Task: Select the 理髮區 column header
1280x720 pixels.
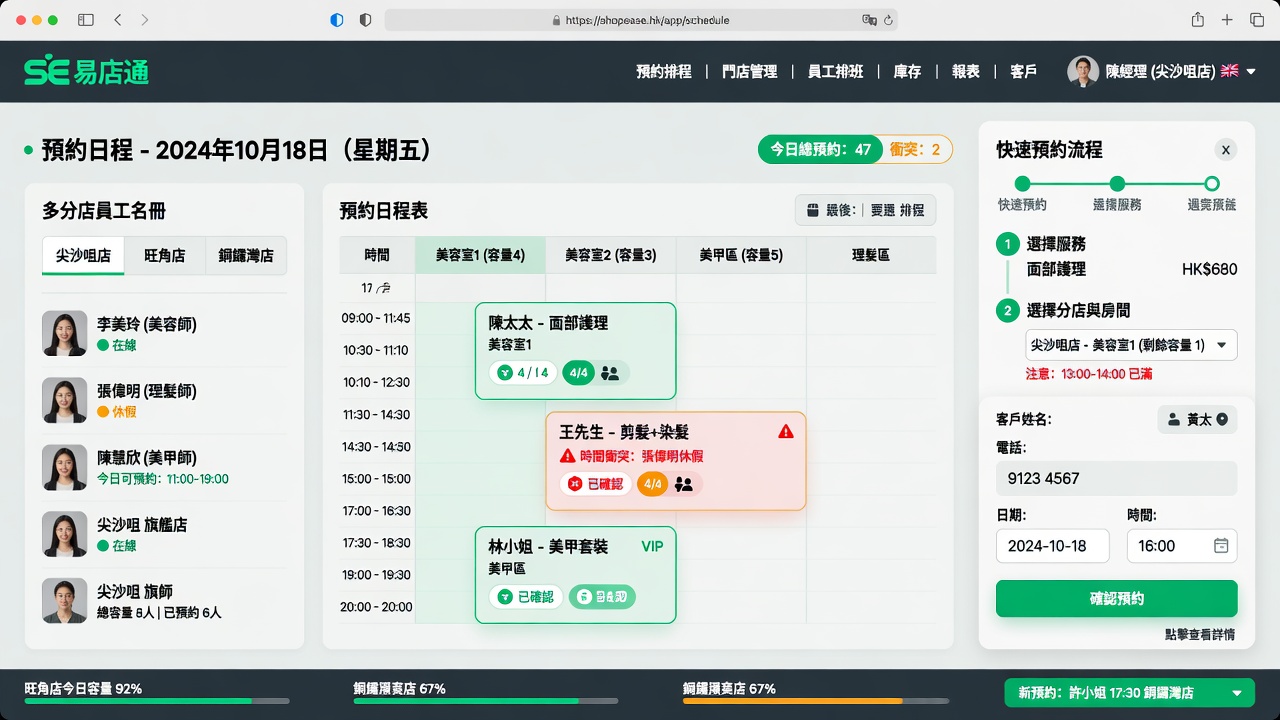Action: (871, 255)
